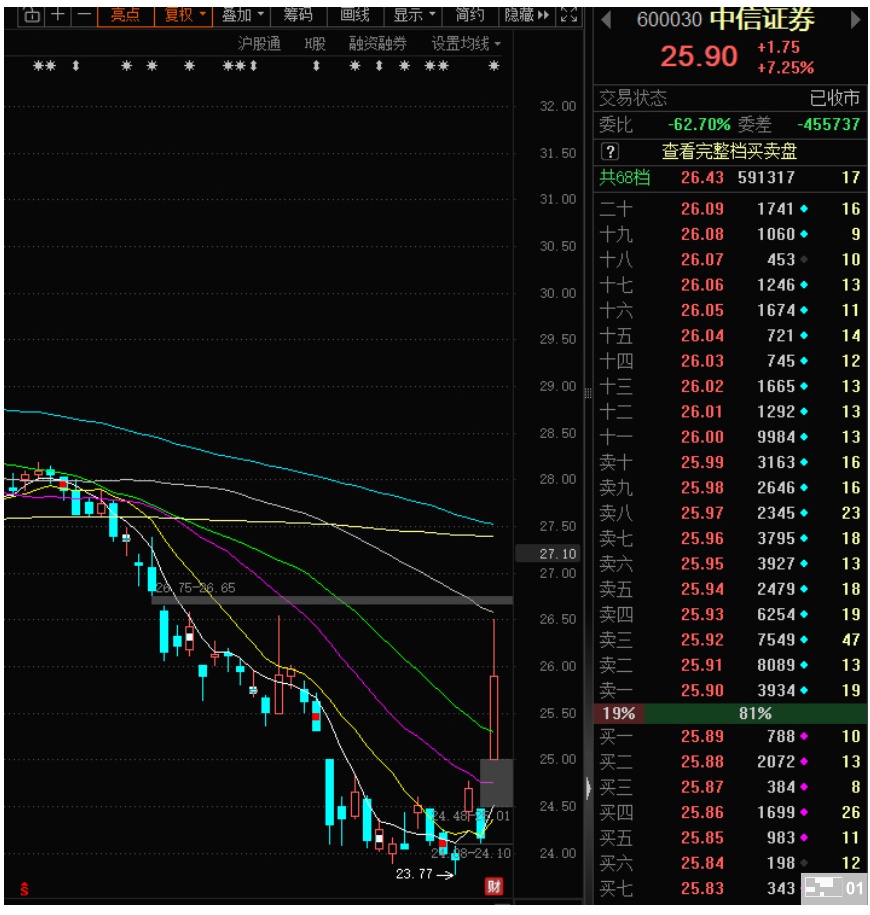Toggle the 亮点 highlight button

click(125, 15)
